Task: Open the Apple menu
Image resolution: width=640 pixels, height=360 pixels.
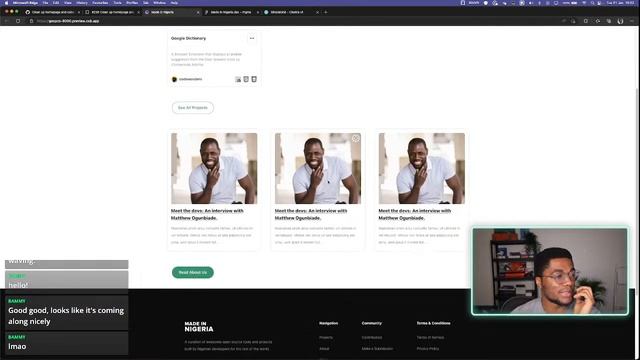Action: tap(6, 3)
